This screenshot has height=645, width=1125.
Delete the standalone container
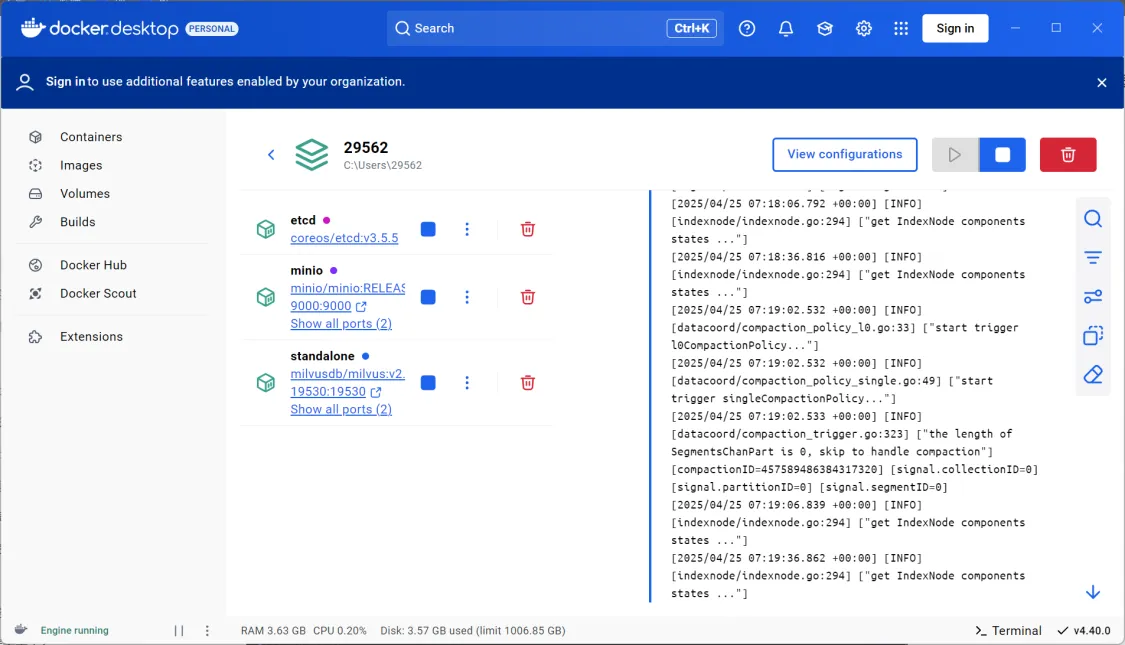click(x=527, y=382)
